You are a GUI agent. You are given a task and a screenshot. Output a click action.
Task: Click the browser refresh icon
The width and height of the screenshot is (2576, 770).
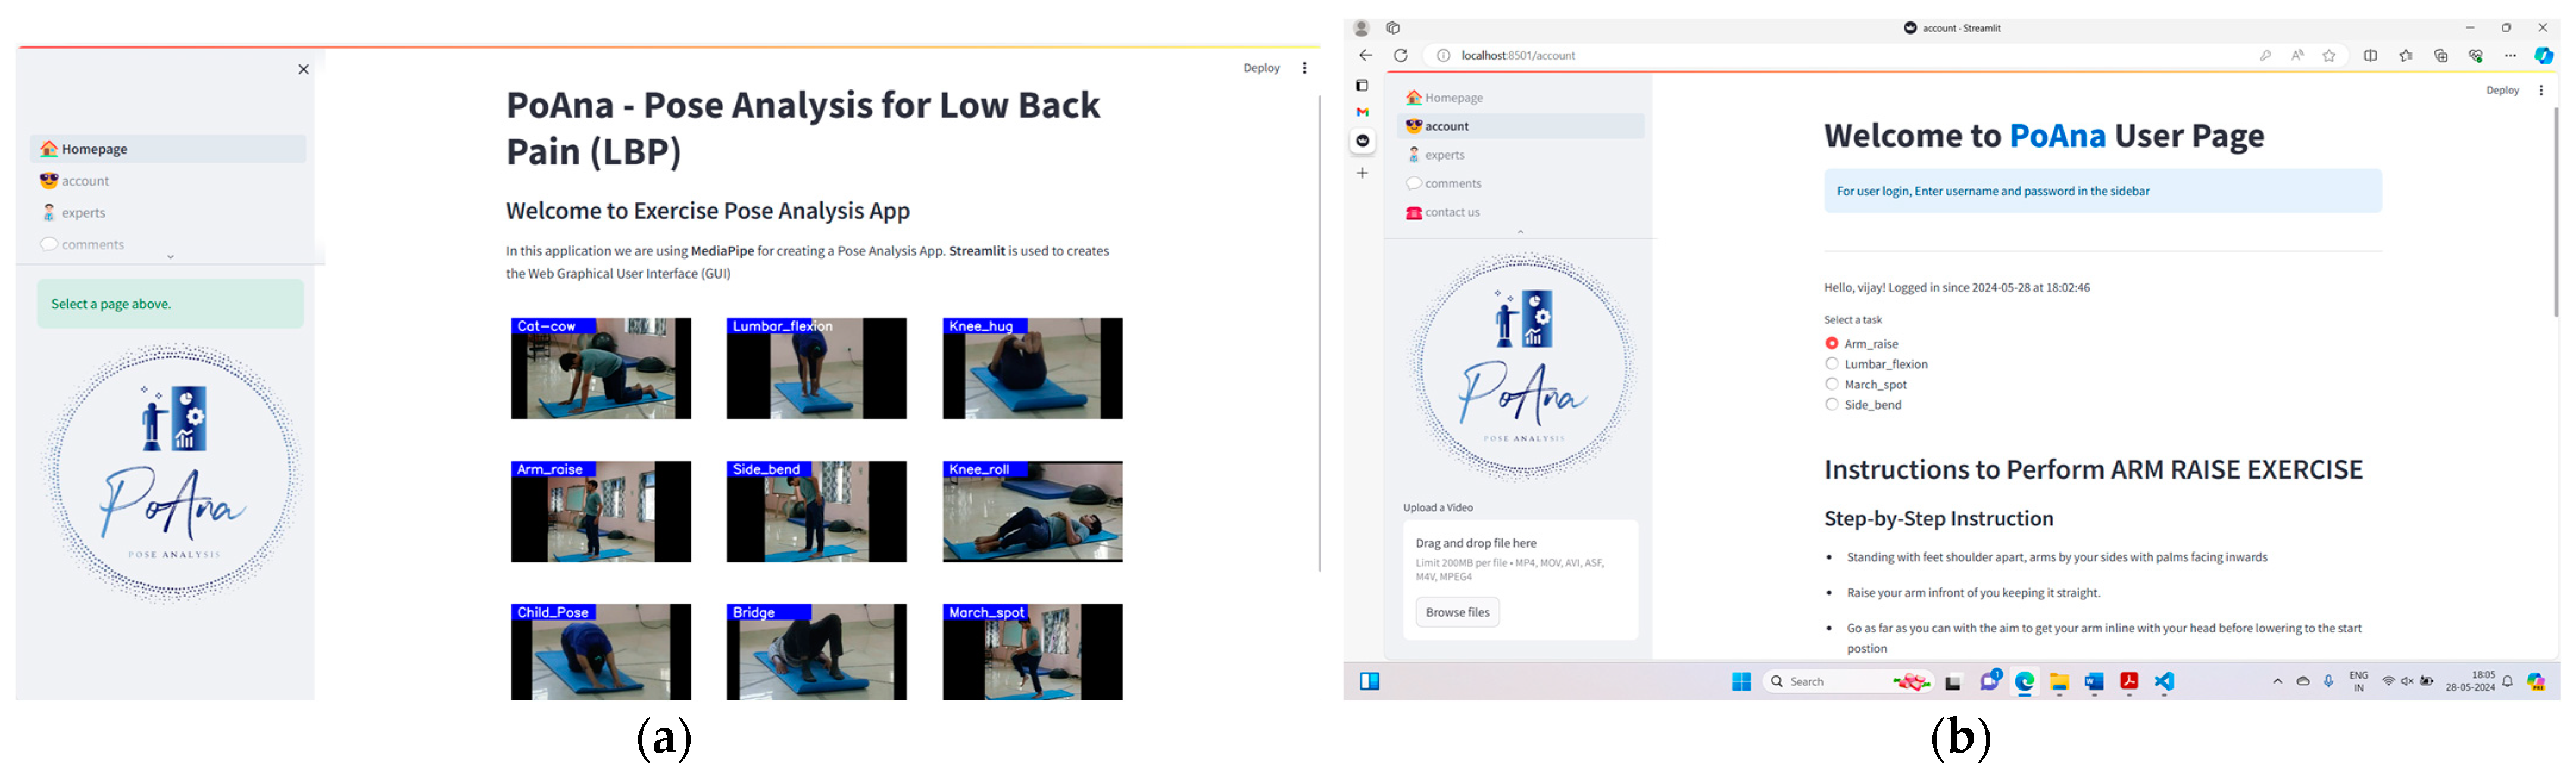(x=1401, y=56)
